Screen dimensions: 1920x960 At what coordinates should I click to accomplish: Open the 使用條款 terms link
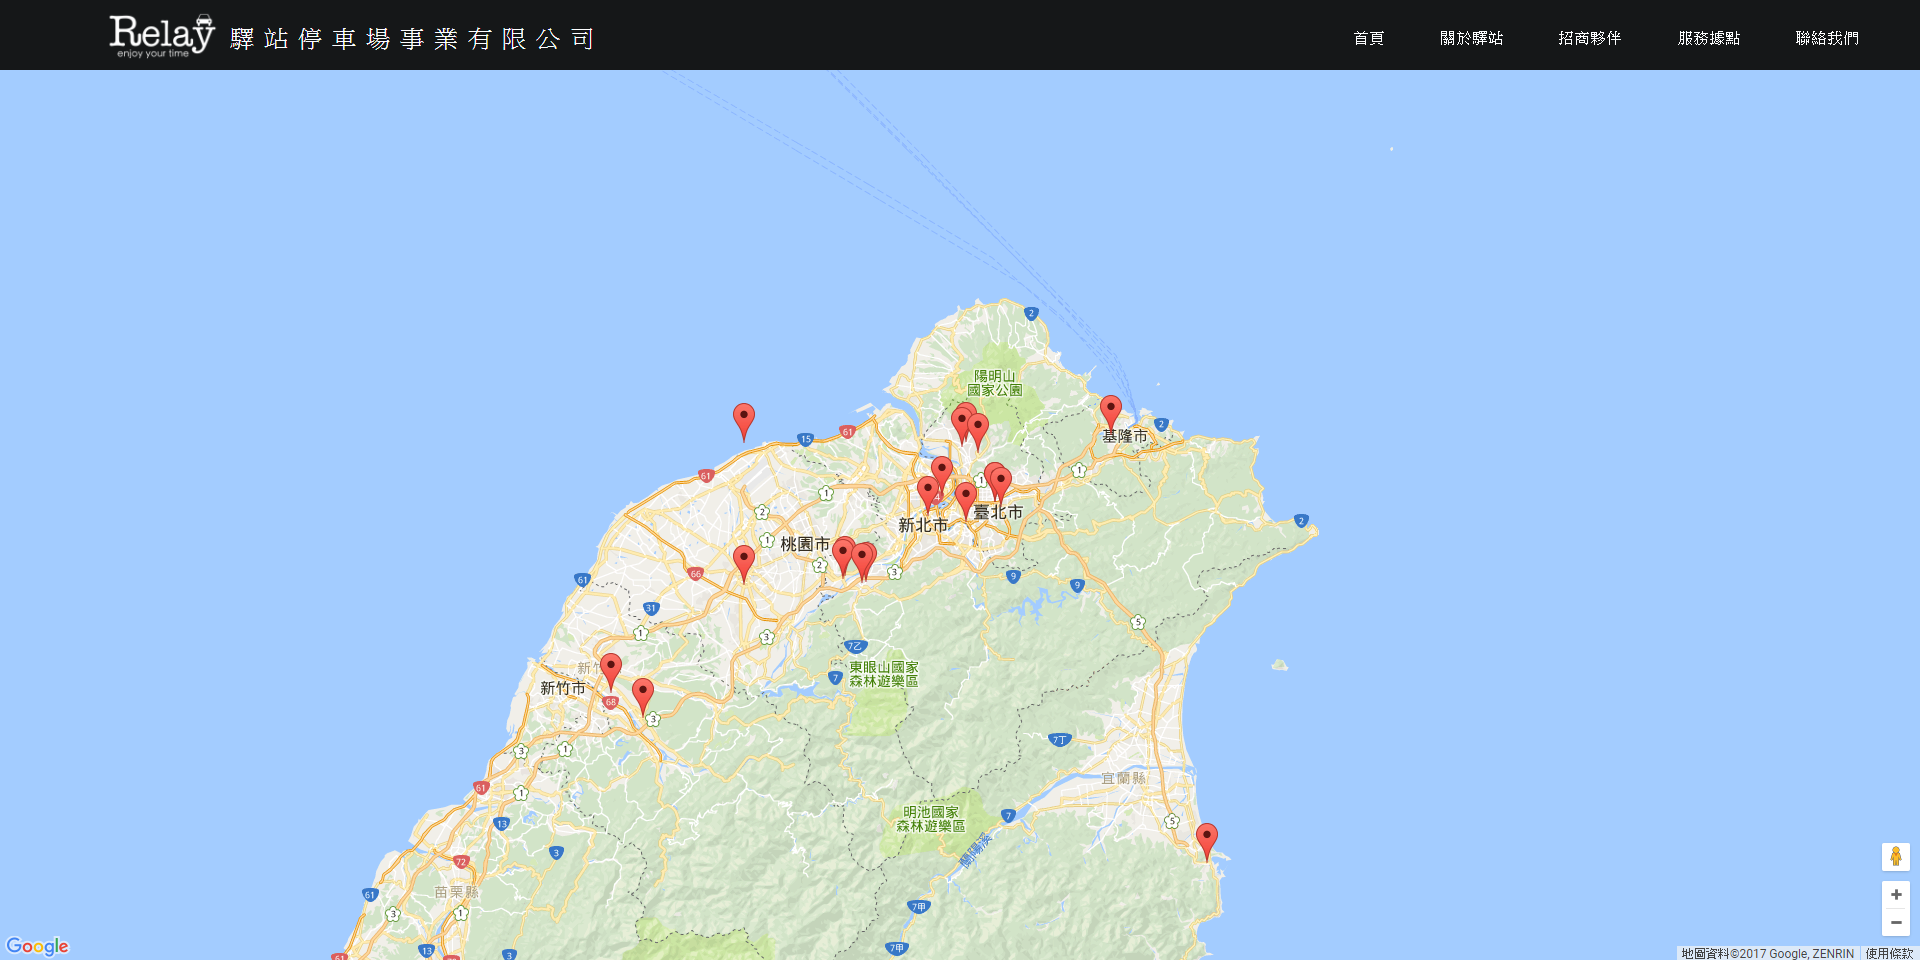click(1888, 953)
